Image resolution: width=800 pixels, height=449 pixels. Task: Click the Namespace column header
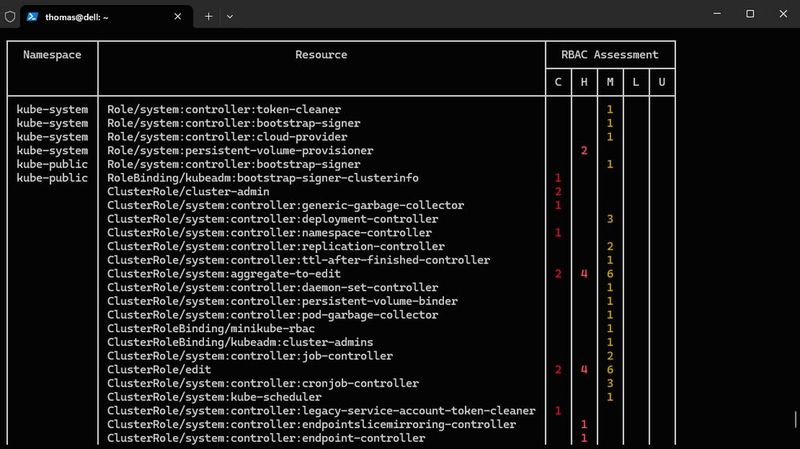pyautogui.click(x=52, y=55)
